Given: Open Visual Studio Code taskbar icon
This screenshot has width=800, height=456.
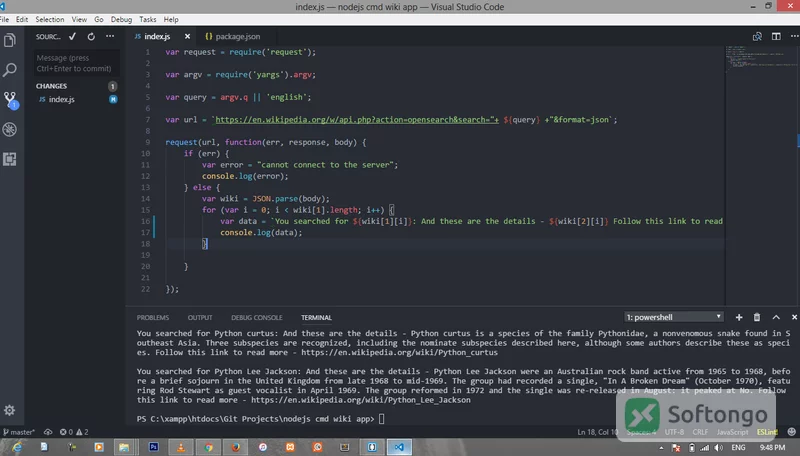Looking at the screenshot, I should tap(399, 447).
